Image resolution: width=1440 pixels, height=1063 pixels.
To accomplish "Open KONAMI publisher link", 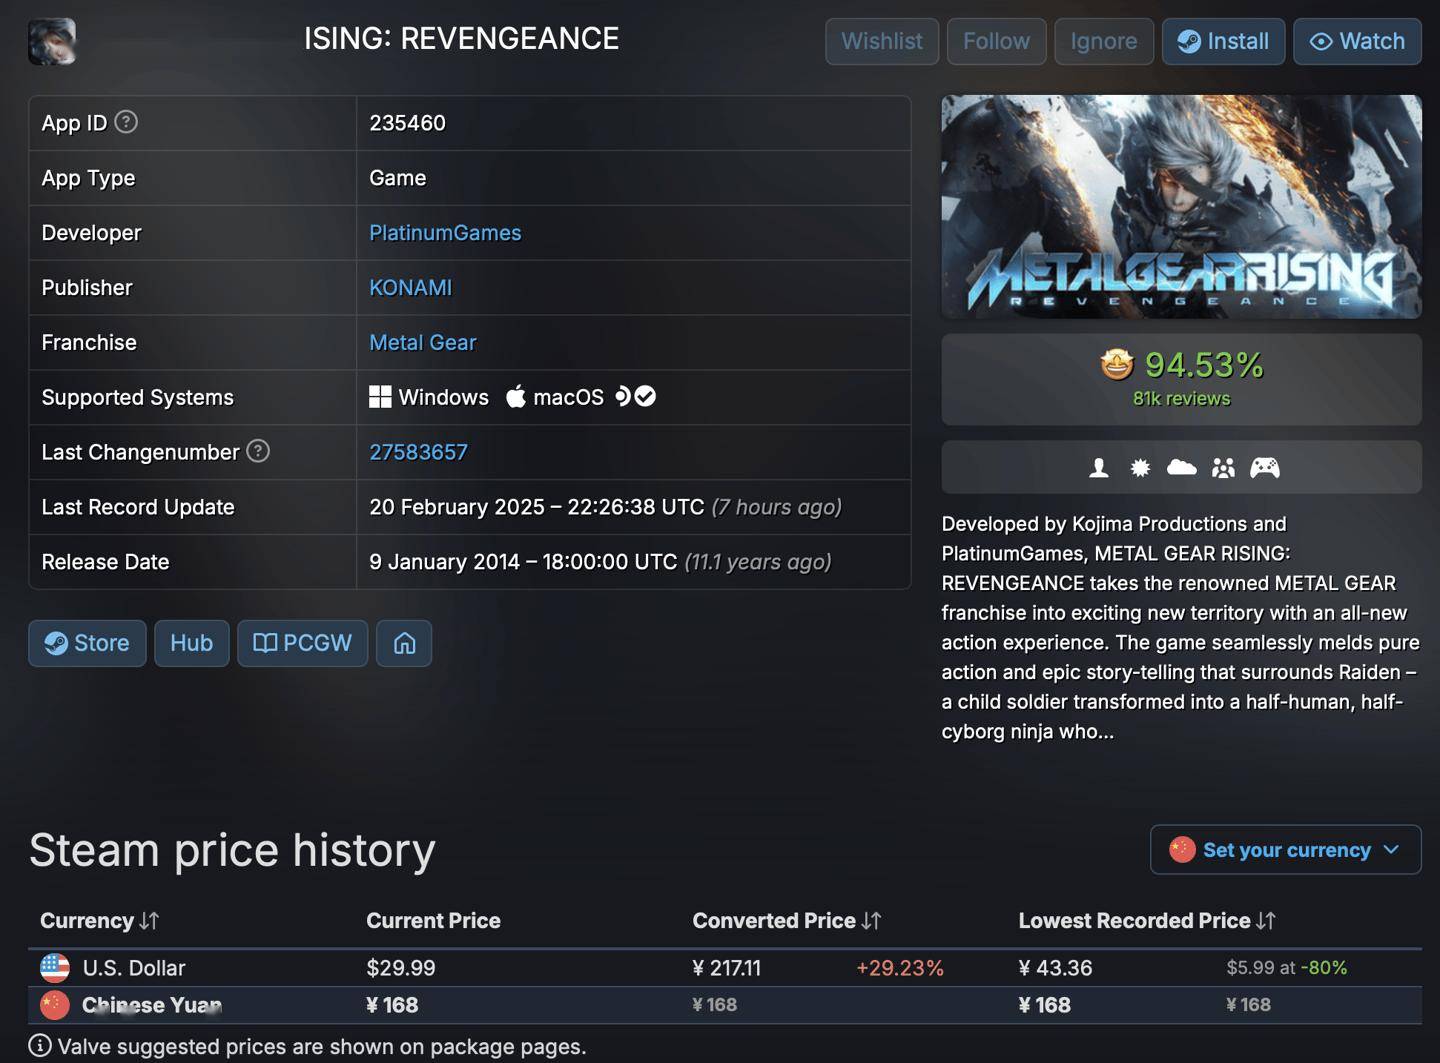I will (410, 287).
